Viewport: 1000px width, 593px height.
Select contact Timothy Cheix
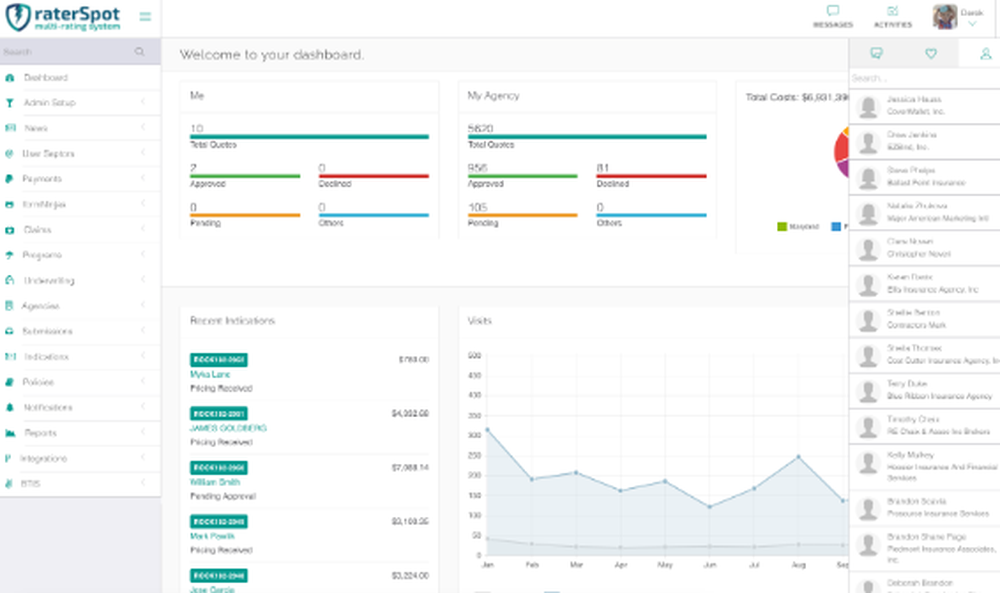tap(924, 426)
